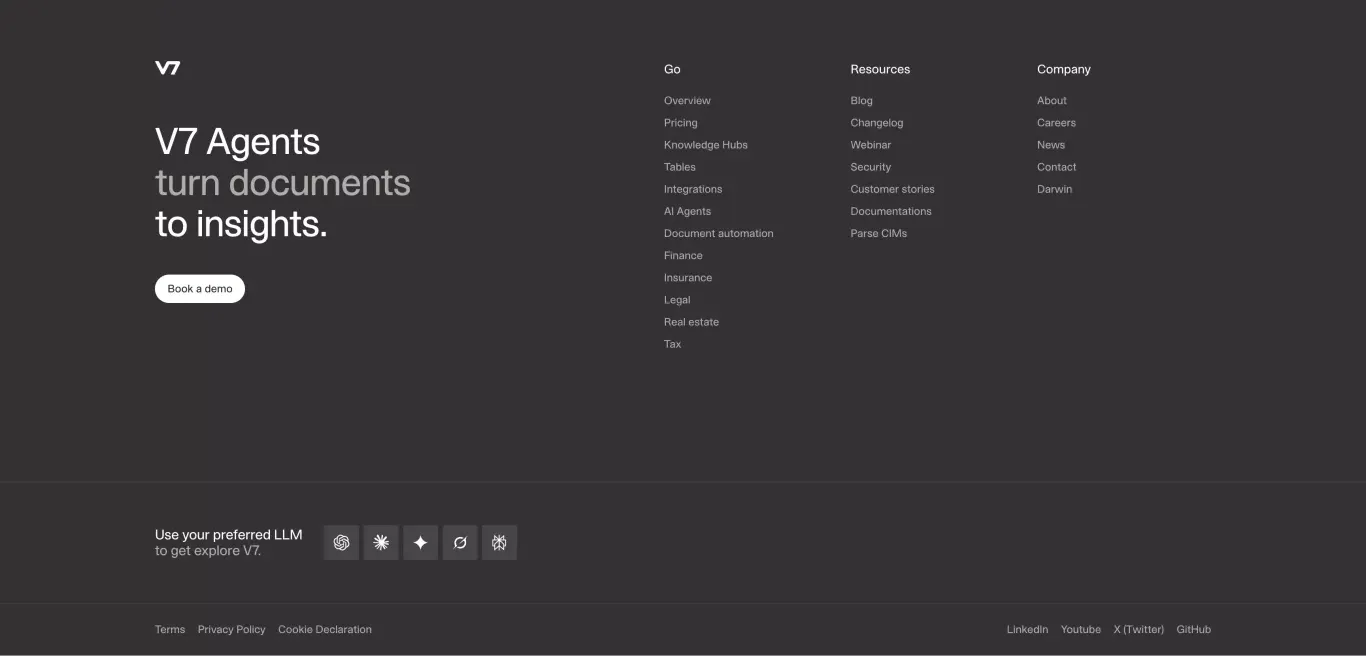Open the Overview link
This screenshot has height=656, width=1366.
pyautogui.click(x=687, y=101)
